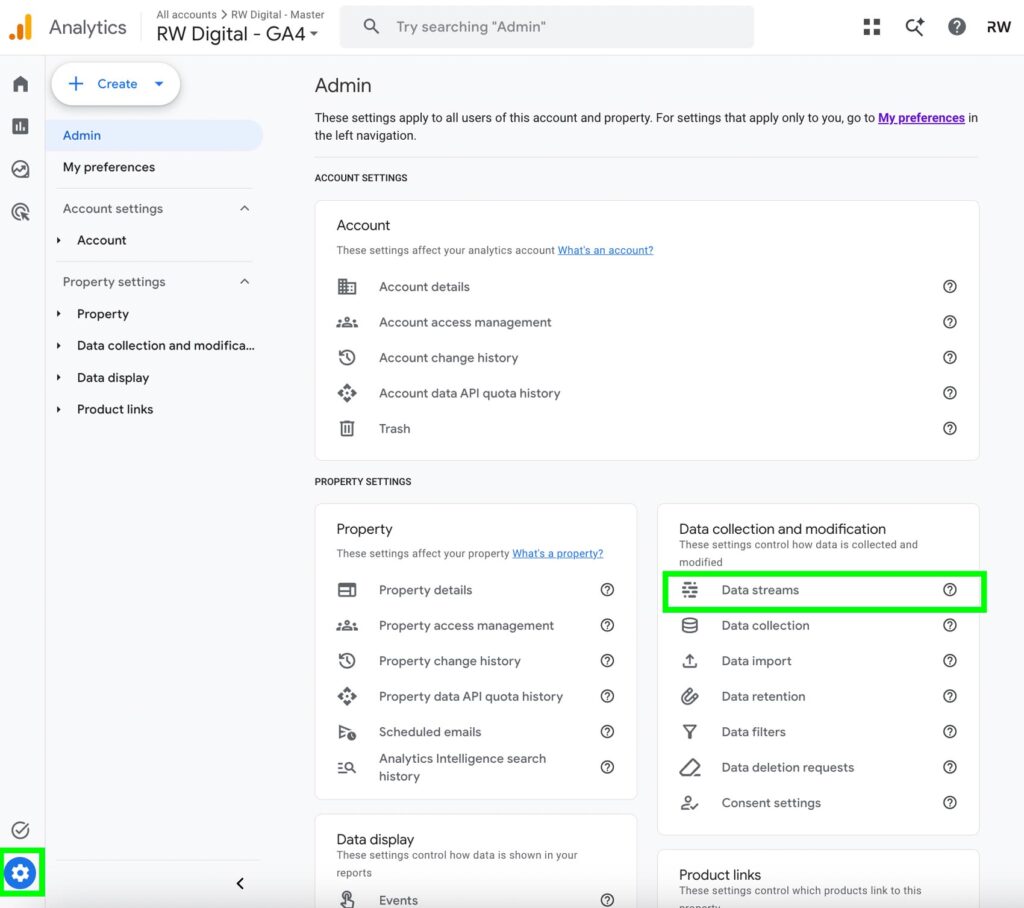Expand the Data display tree item
Image resolution: width=1024 pixels, height=908 pixels.
[x=59, y=378]
